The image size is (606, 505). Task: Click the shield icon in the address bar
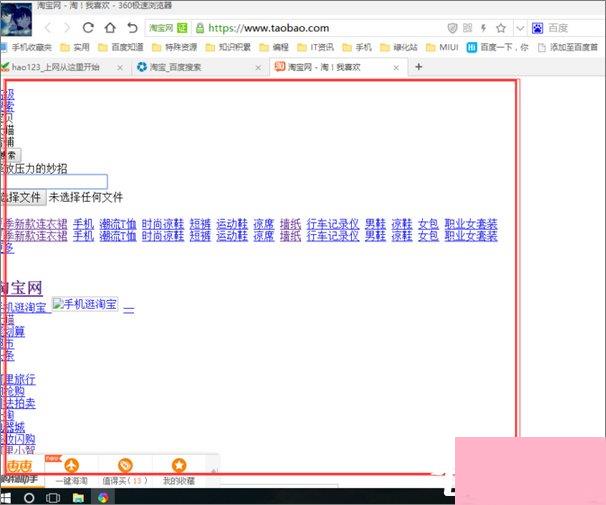tap(452, 28)
